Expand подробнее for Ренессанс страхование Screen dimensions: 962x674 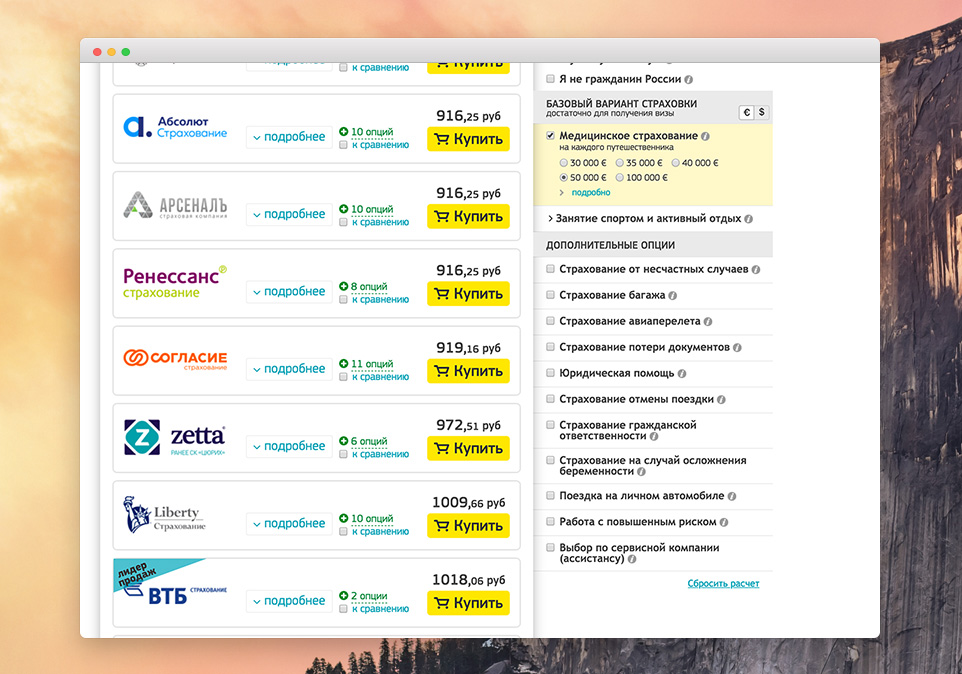[x=289, y=292]
